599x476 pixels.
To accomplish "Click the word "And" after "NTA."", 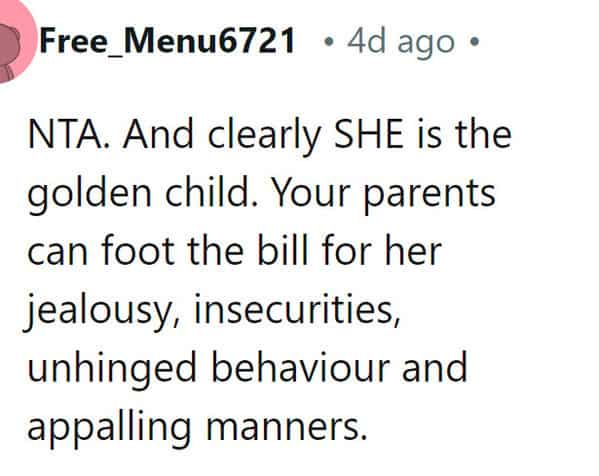I will coord(158,135).
